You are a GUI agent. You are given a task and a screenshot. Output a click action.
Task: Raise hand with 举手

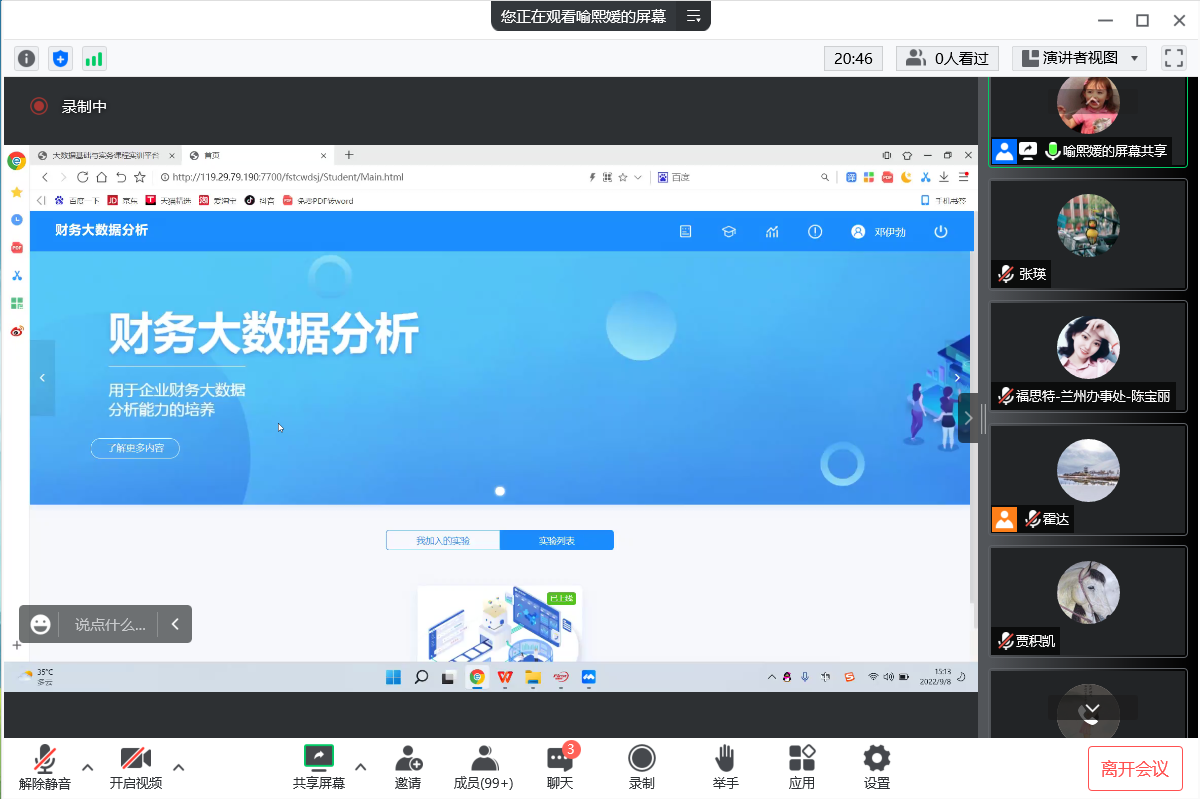point(725,767)
